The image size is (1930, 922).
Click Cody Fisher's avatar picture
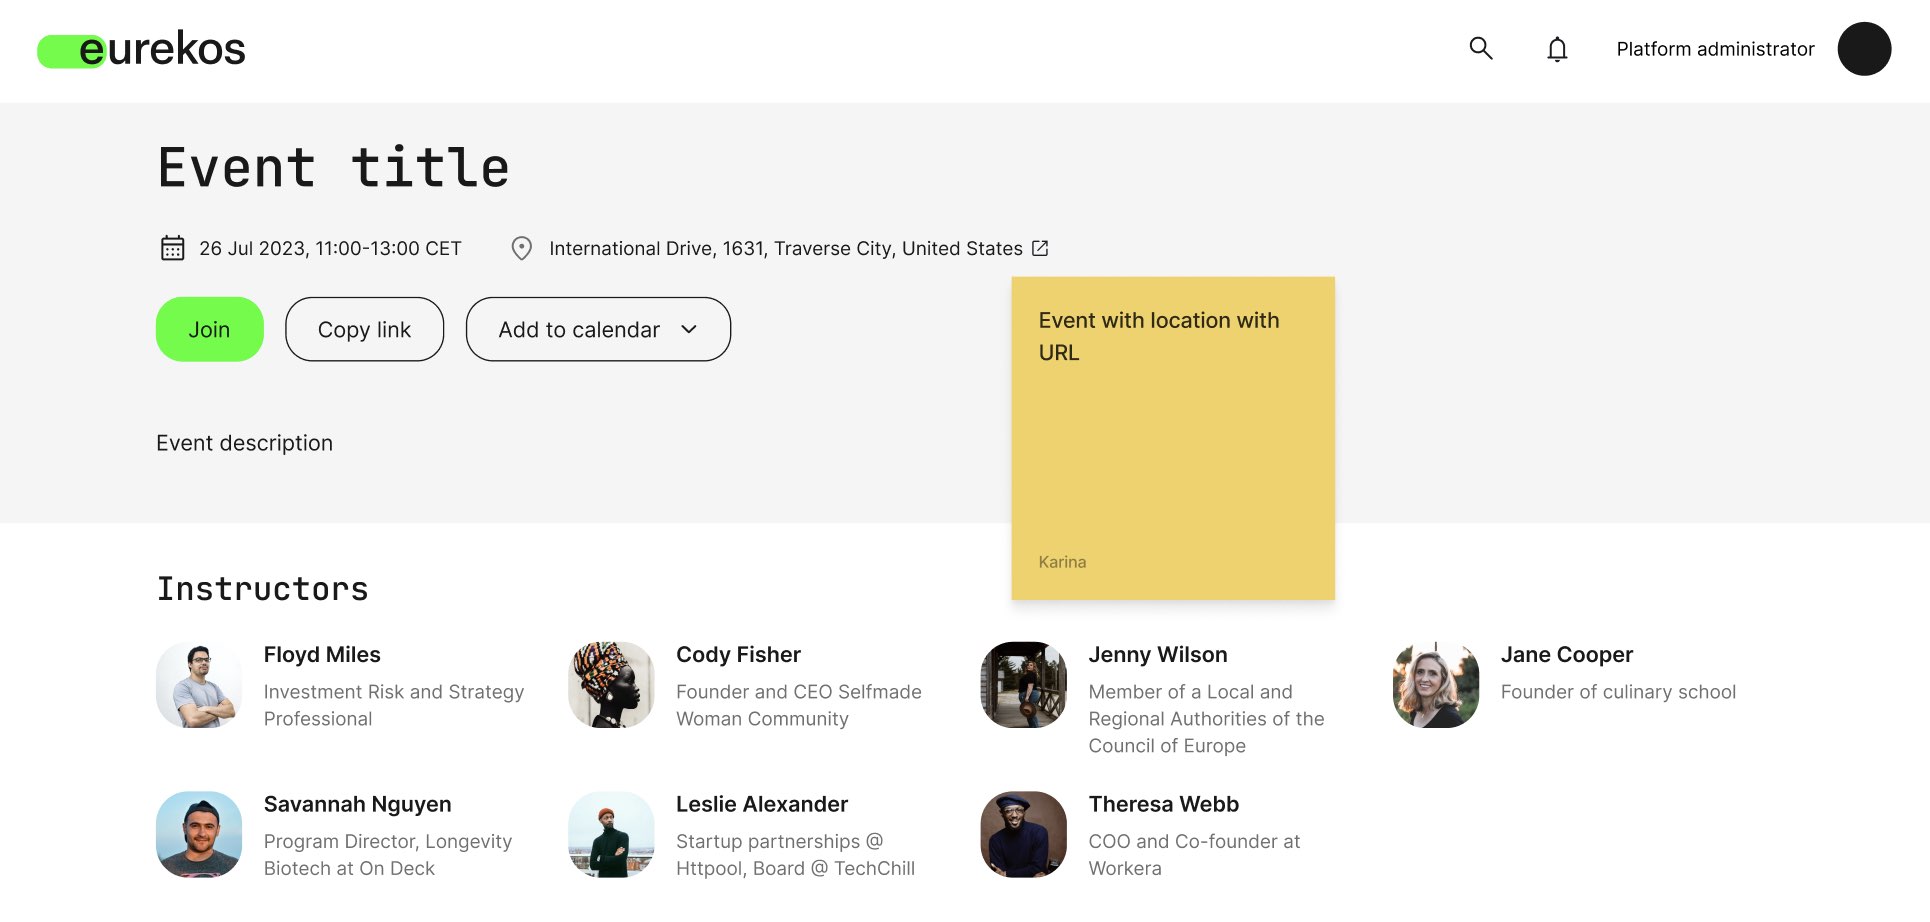tap(611, 685)
